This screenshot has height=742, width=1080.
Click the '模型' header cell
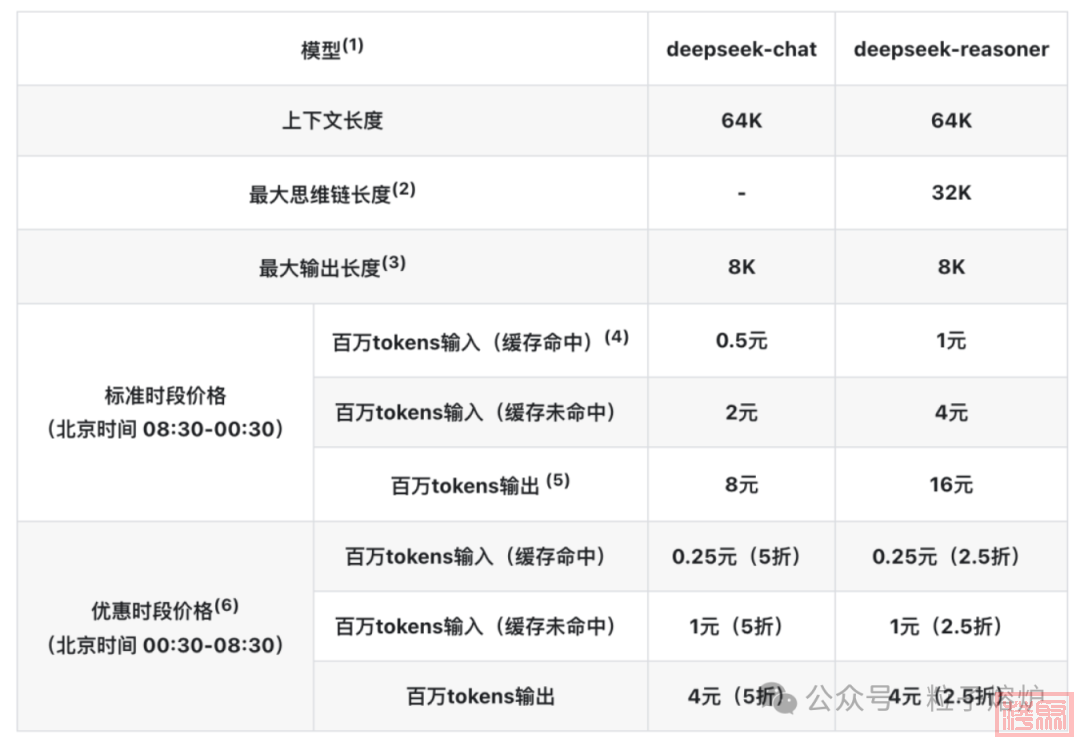point(332,49)
